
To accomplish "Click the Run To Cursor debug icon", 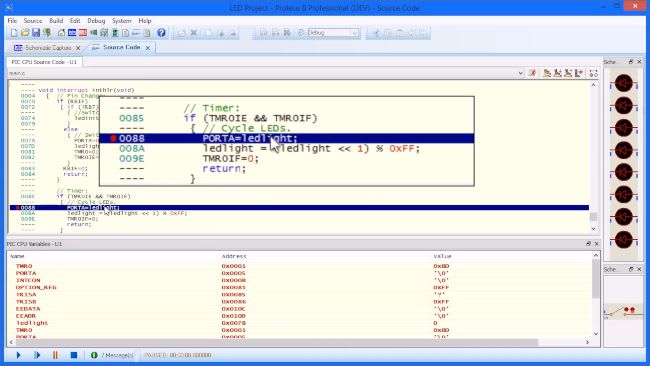I will [579, 73].
